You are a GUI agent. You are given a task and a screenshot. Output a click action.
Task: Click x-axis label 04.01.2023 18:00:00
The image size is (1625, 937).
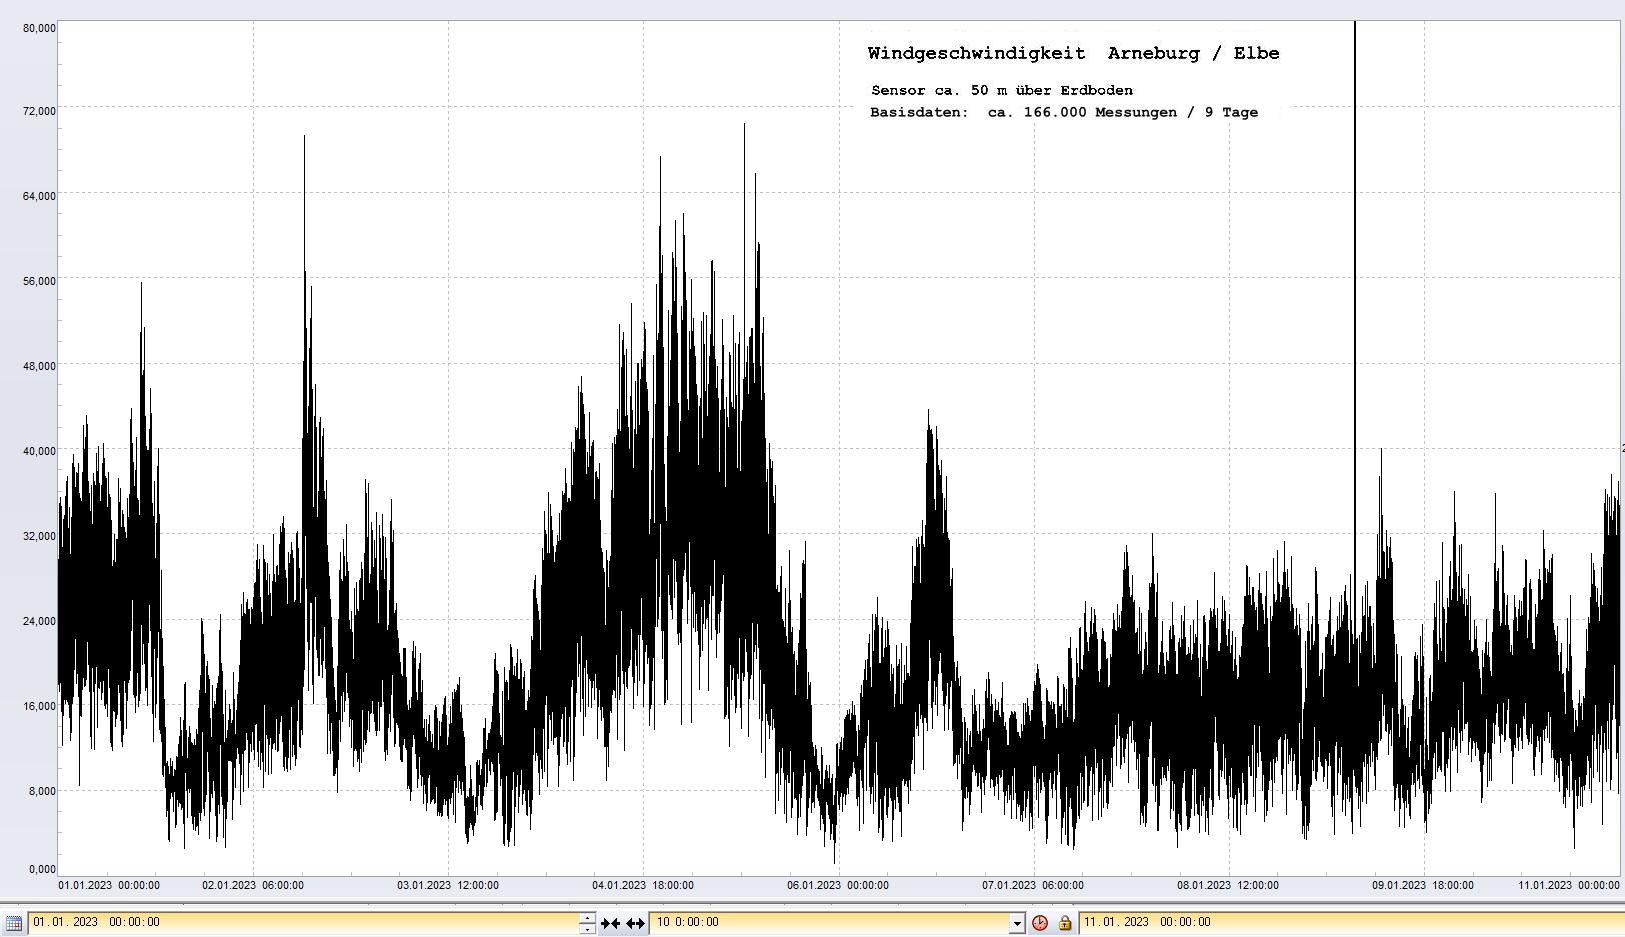tap(642, 885)
